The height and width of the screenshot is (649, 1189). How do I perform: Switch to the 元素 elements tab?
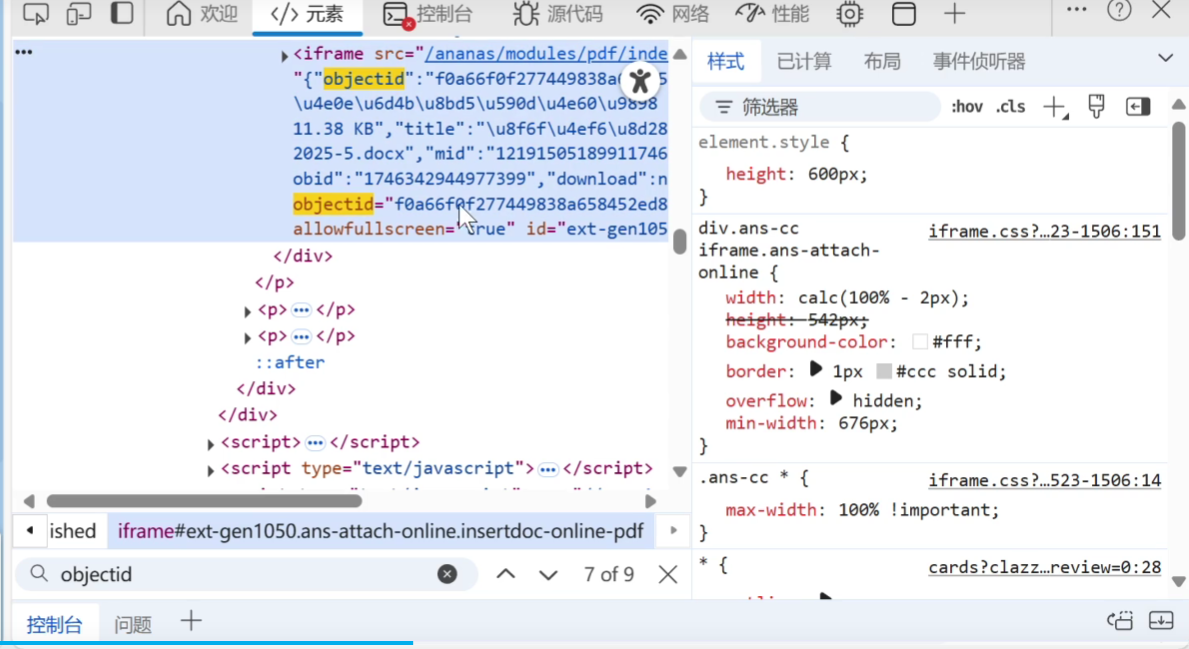coord(307,14)
